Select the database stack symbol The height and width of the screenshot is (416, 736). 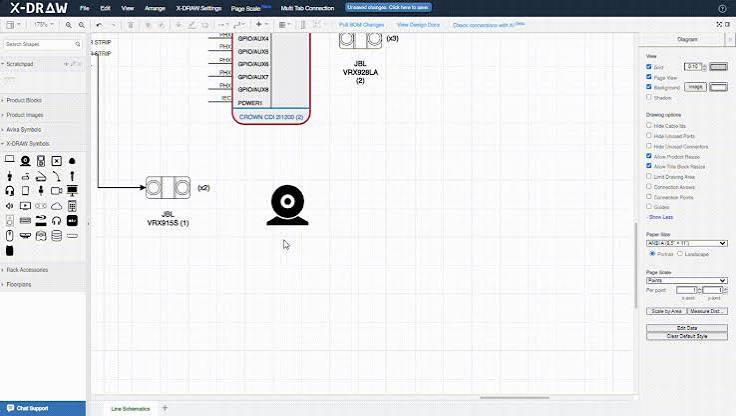[x=56, y=236]
